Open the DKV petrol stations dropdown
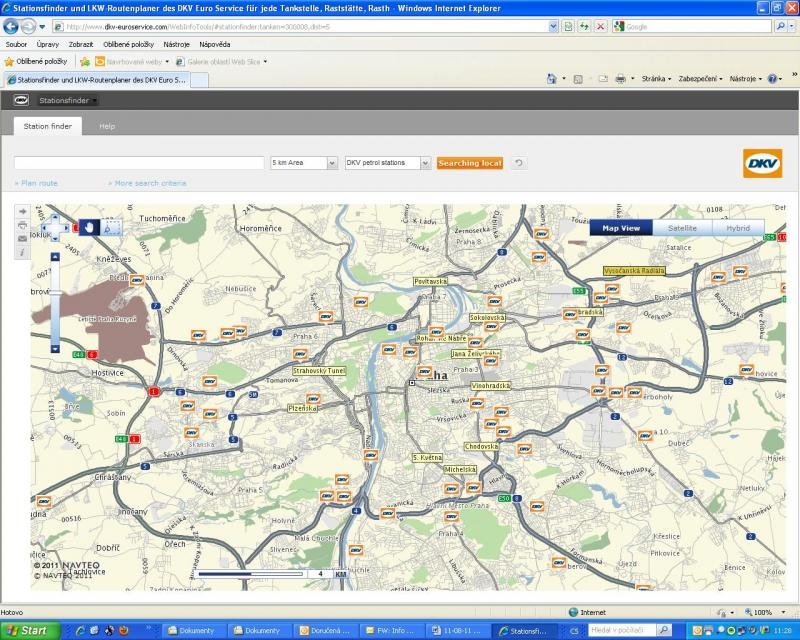The image size is (800, 640). 388,163
